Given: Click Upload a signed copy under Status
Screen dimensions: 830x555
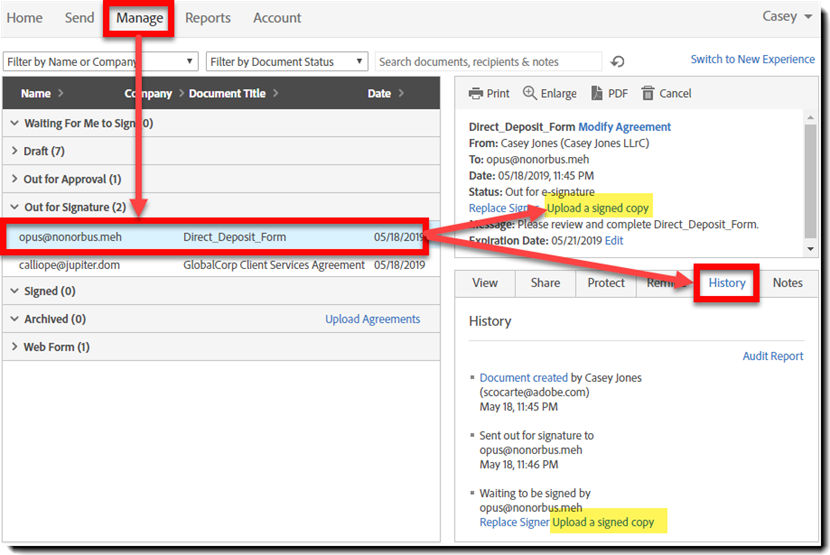Looking at the screenshot, I should click(x=598, y=208).
